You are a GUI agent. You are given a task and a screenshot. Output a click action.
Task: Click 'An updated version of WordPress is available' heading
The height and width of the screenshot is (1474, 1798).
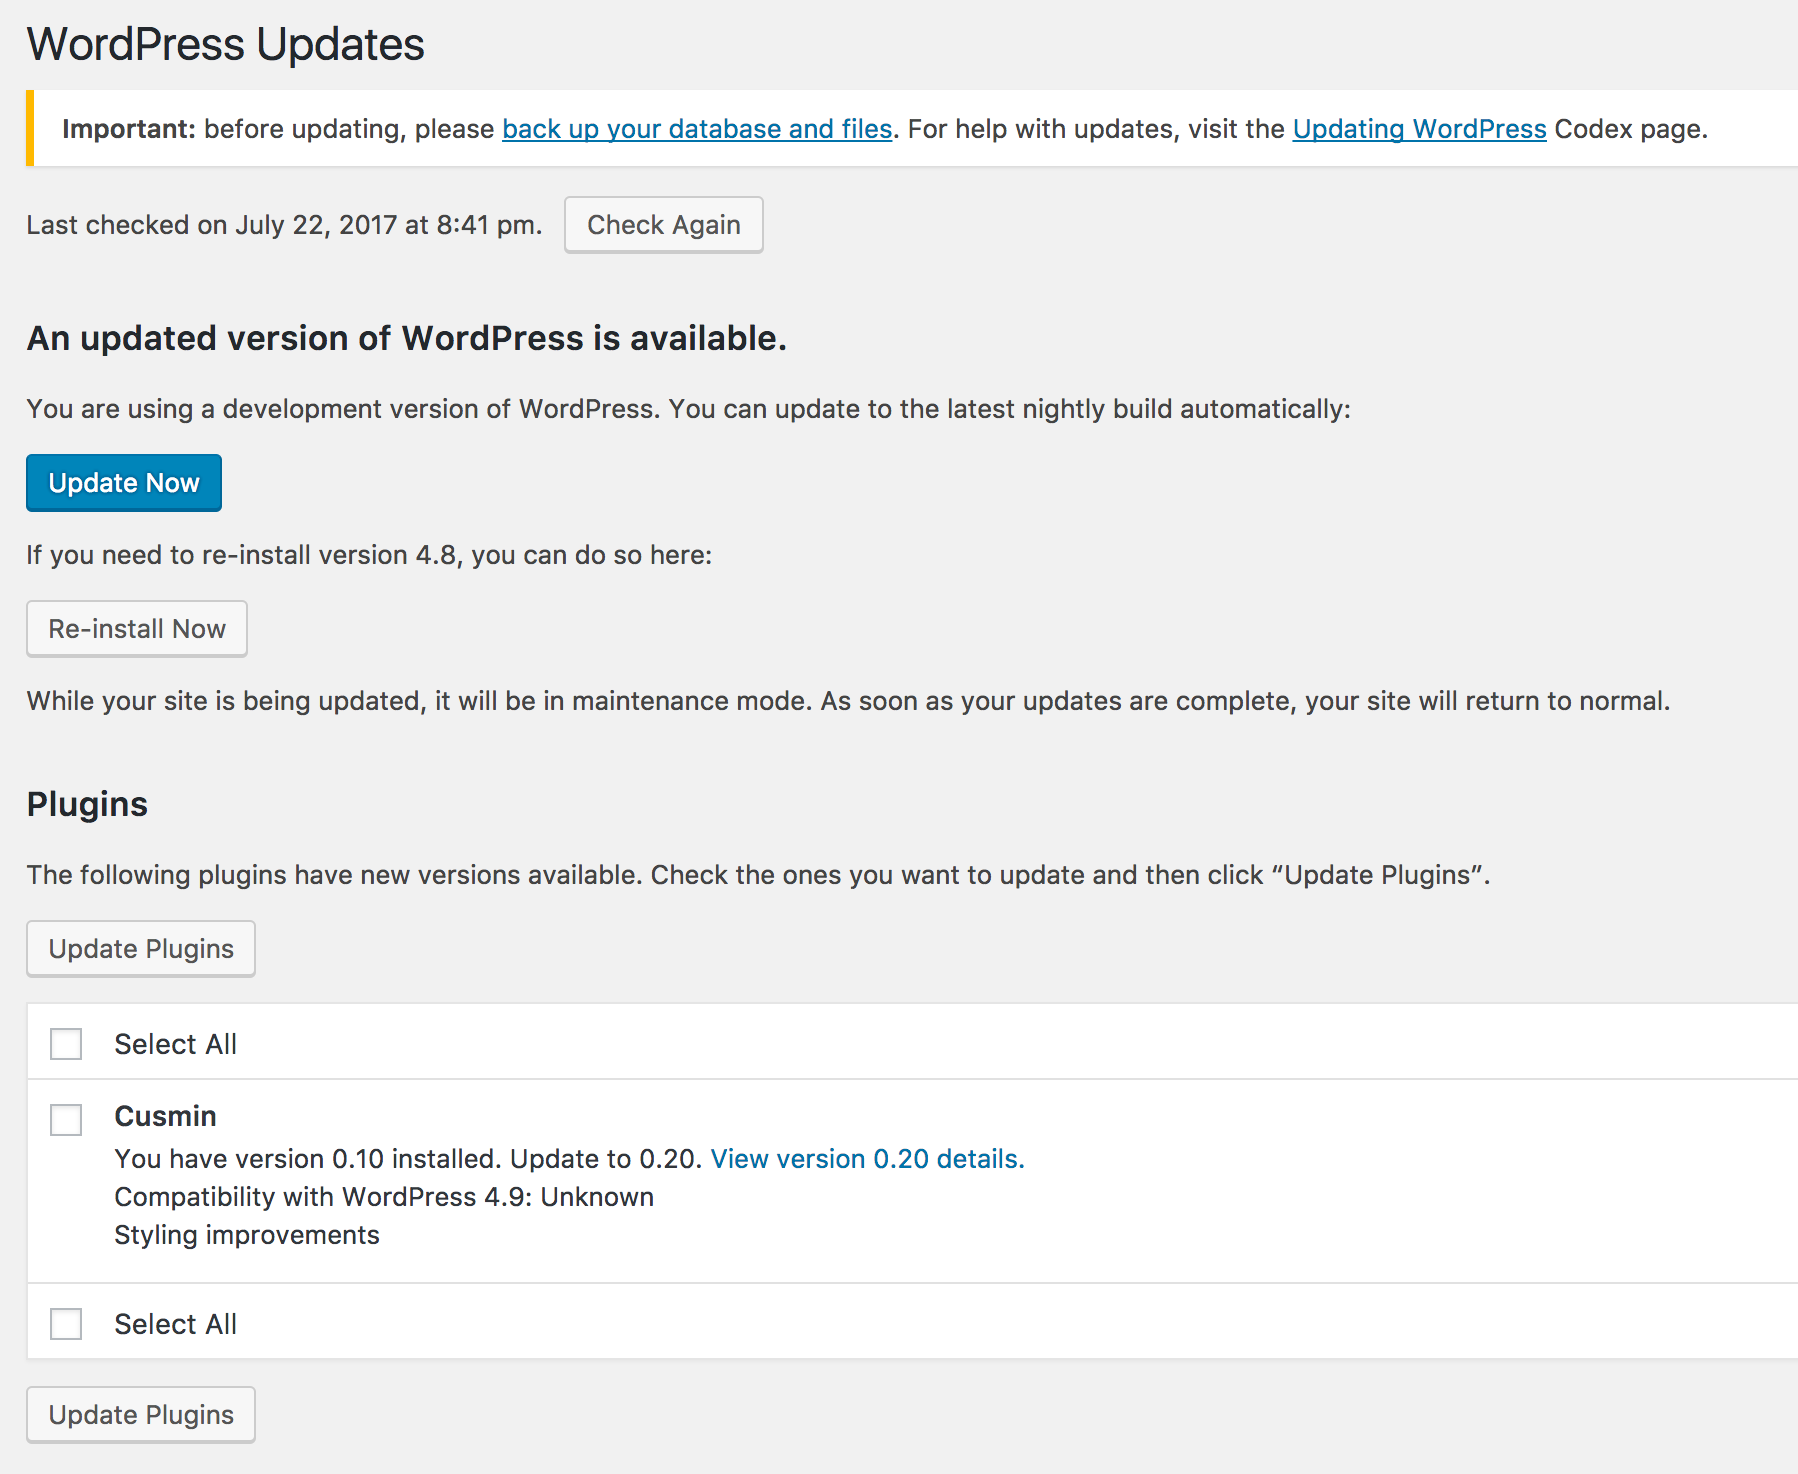click(x=407, y=339)
